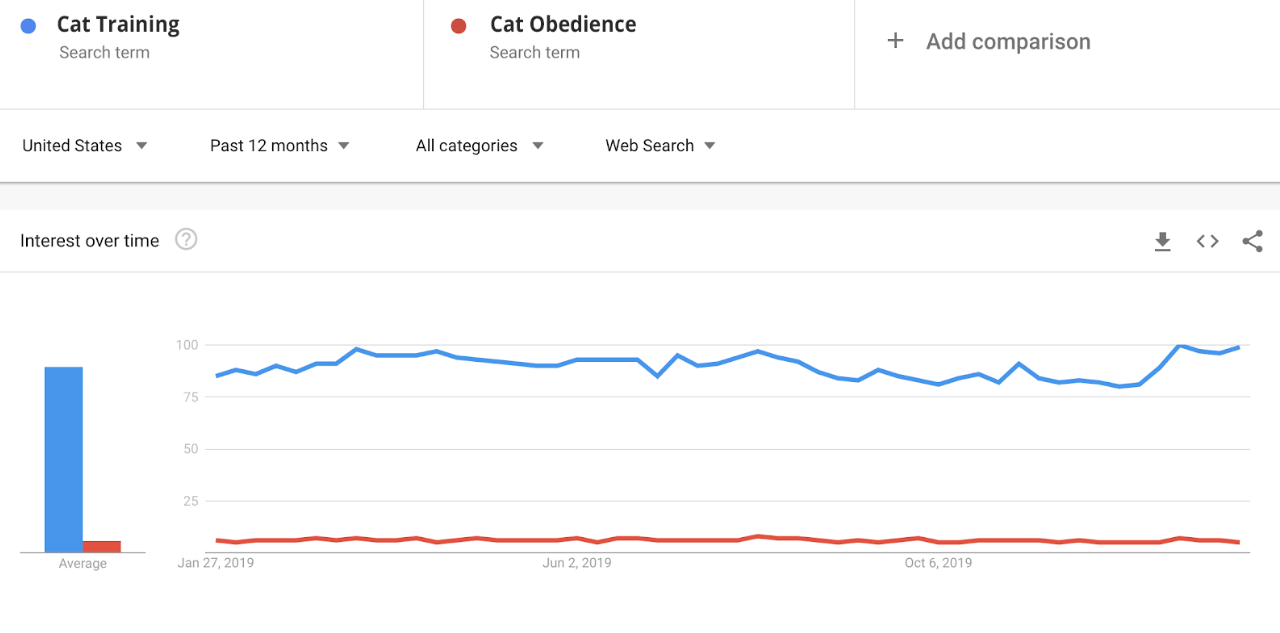Edit the Cat Obedience search term
Screen dimensions: 1280x633
(563, 25)
